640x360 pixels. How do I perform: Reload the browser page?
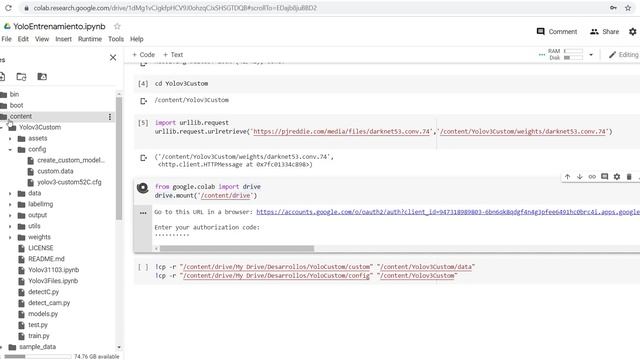[8, 8]
